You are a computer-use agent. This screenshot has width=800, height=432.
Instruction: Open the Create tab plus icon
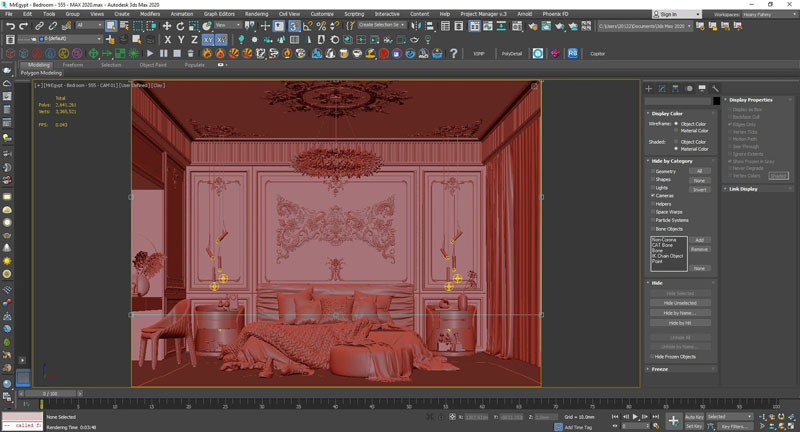[x=648, y=89]
